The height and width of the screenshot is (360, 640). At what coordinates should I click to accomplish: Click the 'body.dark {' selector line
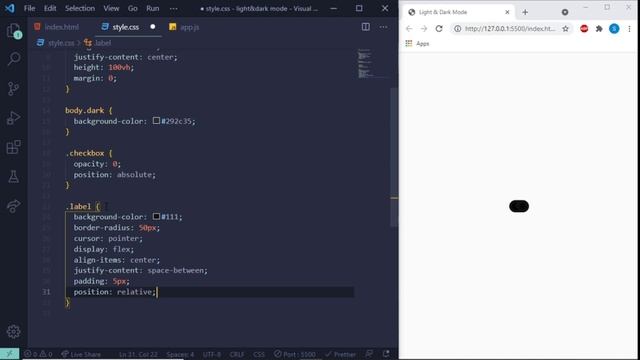[x=89, y=110]
